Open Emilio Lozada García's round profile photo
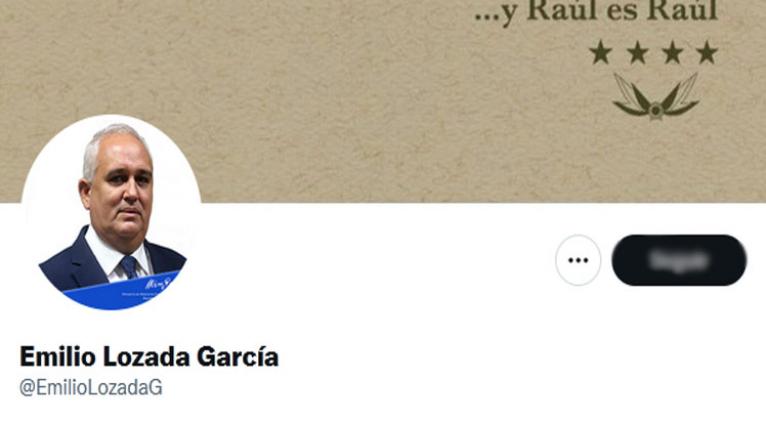766x421 pixels. coord(111,213)
